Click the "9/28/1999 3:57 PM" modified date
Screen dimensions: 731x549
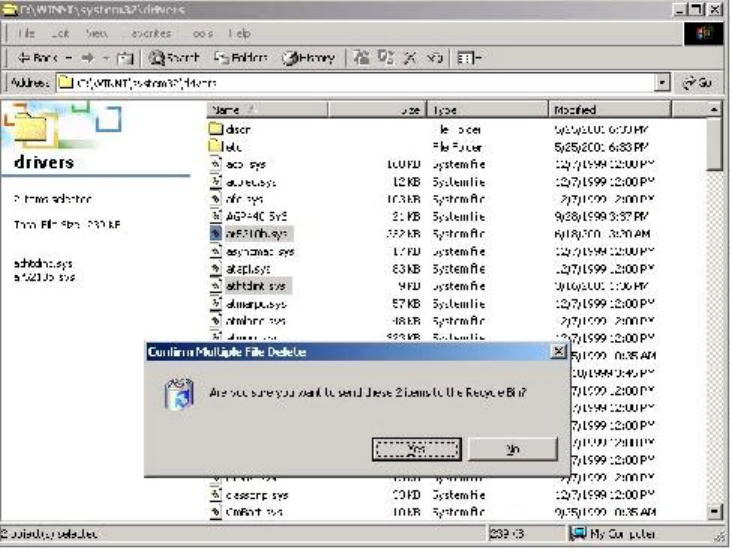click(601, 216)
